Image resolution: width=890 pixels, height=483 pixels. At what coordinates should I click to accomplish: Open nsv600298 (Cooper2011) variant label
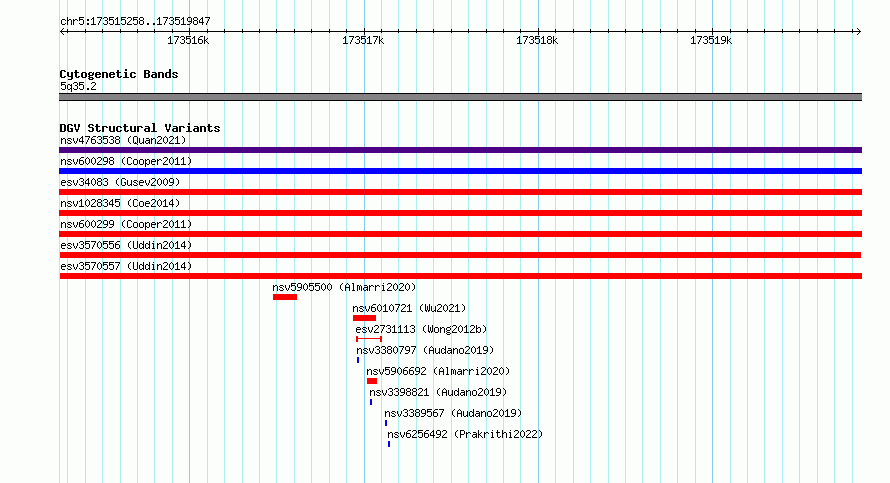tap(126, 161)
